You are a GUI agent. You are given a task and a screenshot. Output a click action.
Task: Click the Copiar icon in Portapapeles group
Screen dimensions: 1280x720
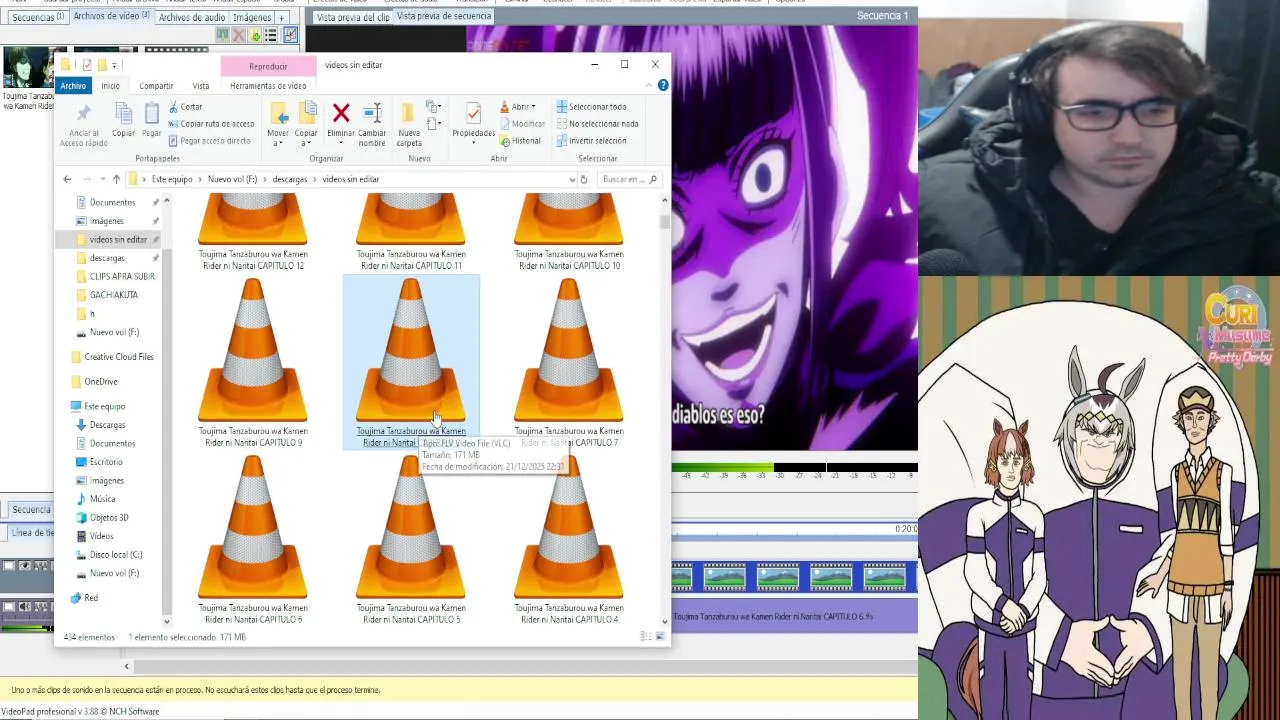tap(124, 114)
